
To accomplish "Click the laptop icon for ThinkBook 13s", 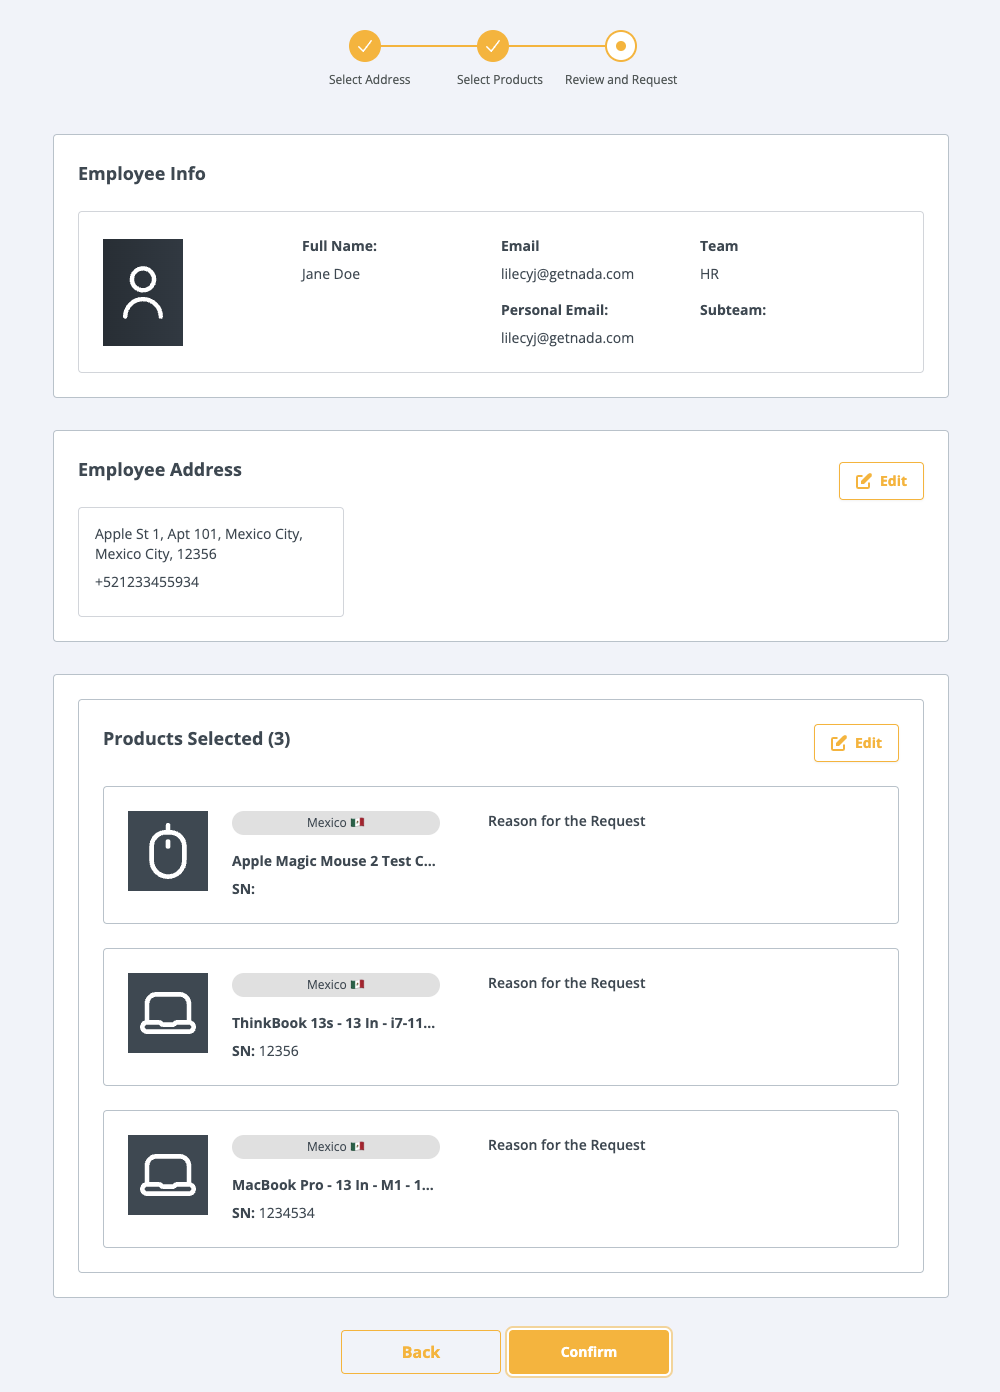I will point(168,1013).
